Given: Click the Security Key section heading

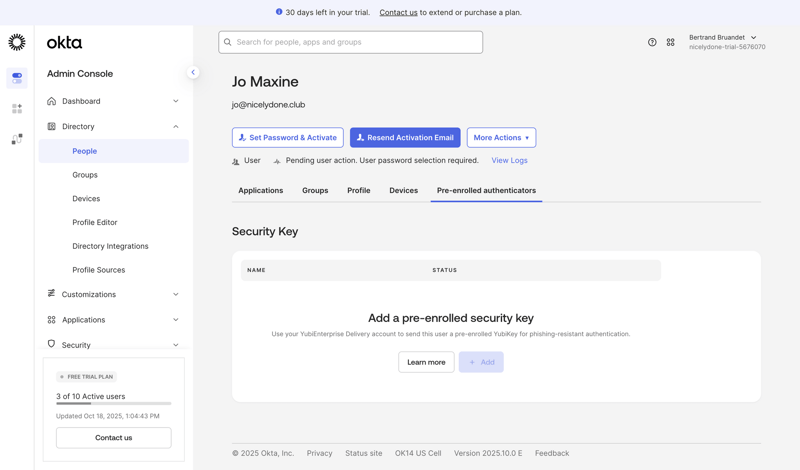Looking at the screenshot, I should pyautogui.click(x=265, y=232).
